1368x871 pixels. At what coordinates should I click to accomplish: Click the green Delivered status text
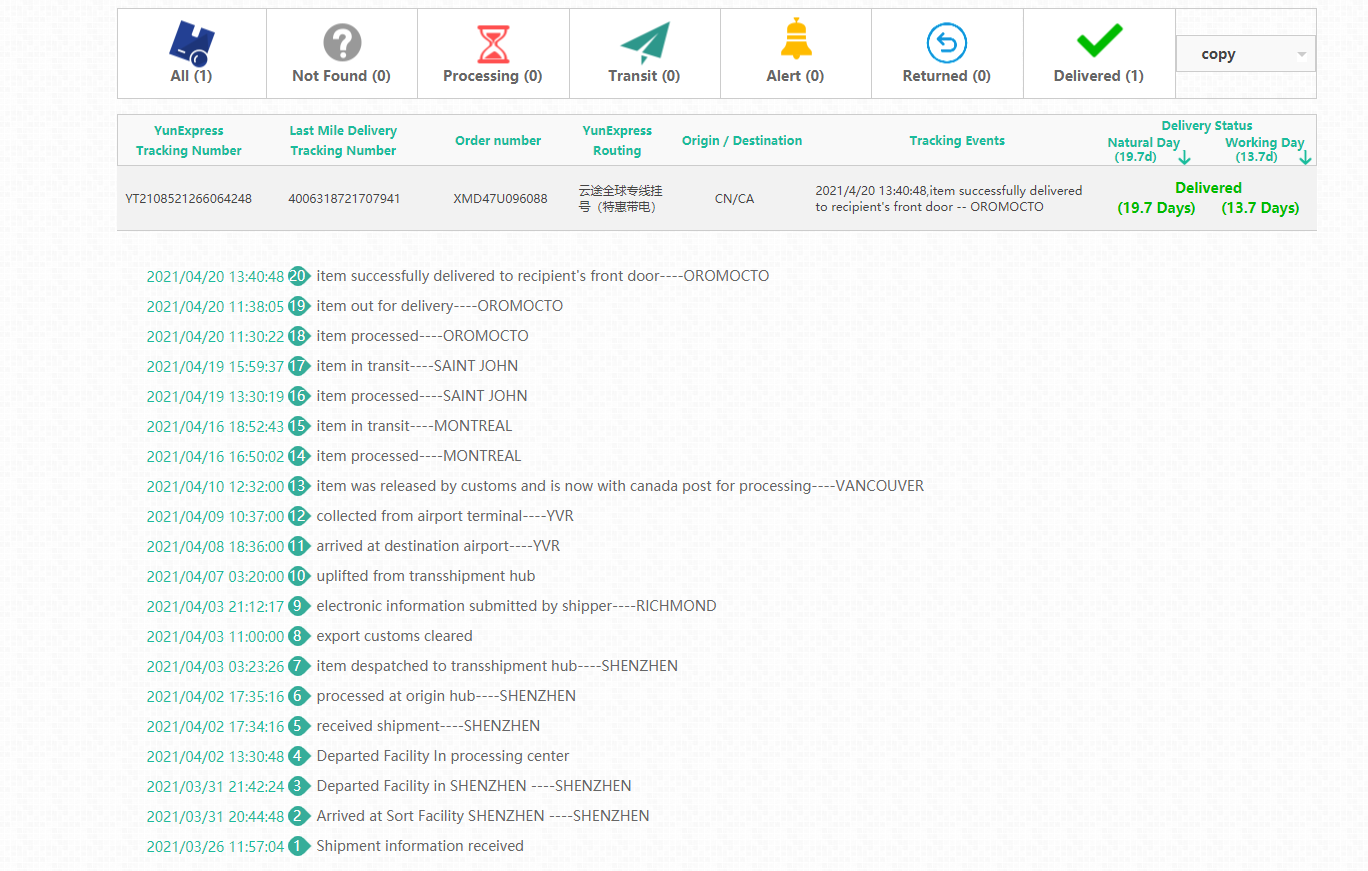(x=1208, y=188)
